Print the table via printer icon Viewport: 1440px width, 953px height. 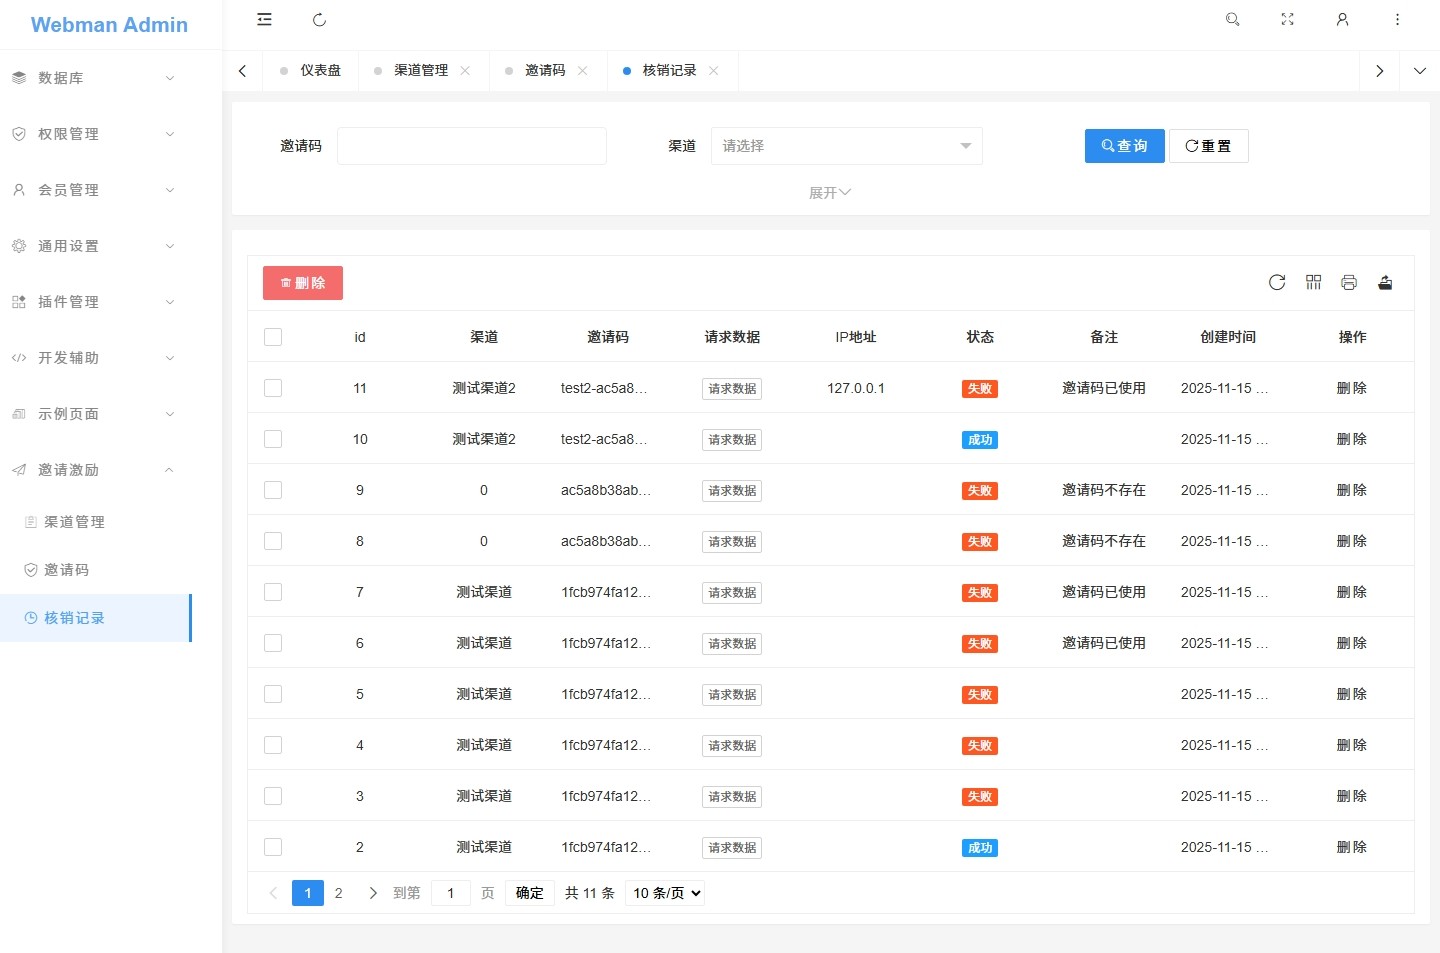(1349, 283)
